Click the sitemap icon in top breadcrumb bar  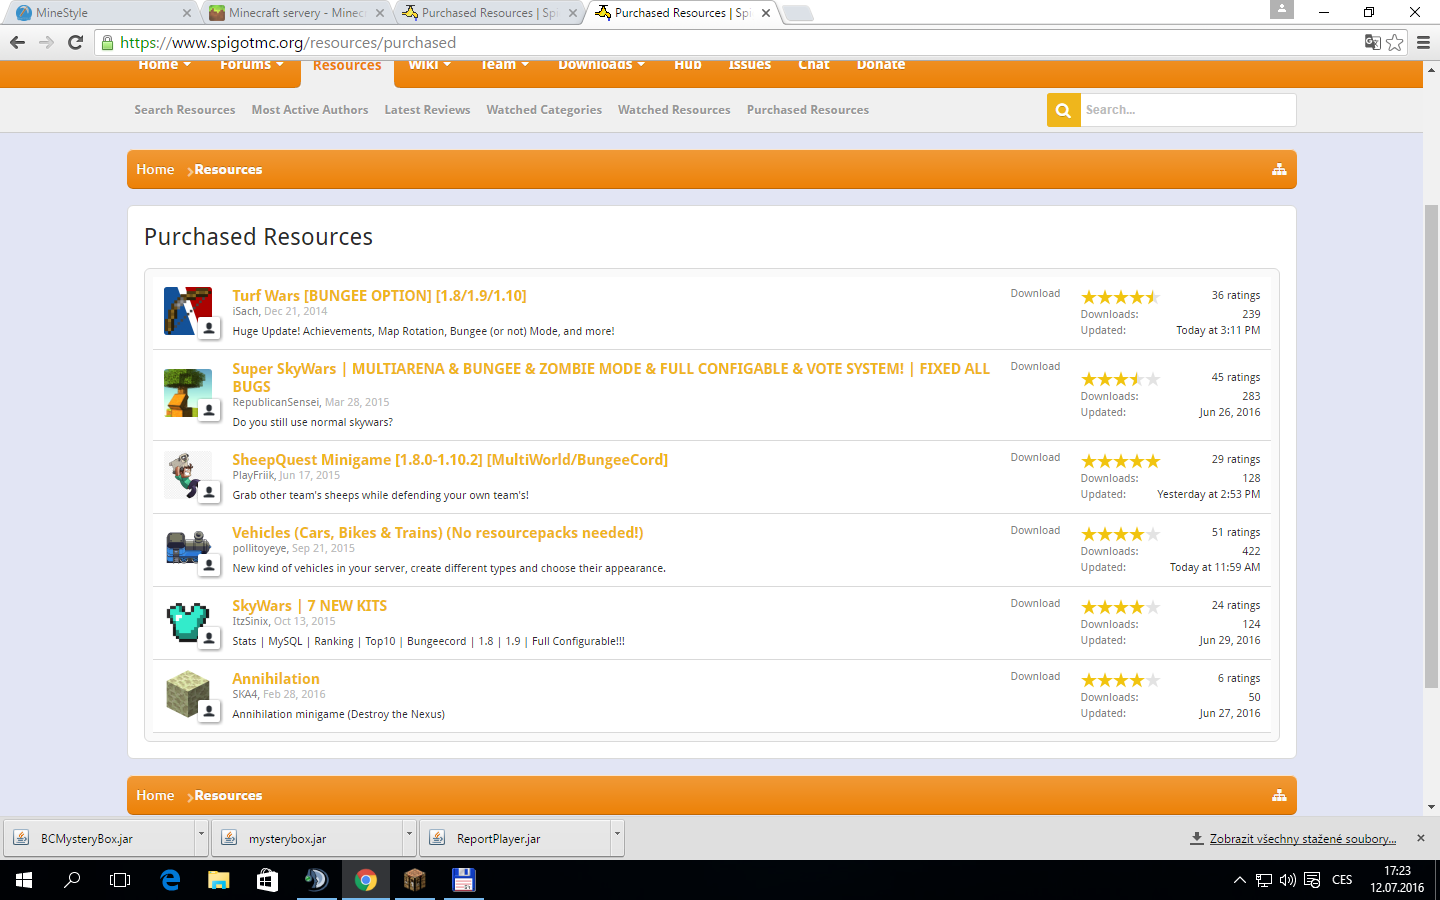click(x=1278, y=170)
